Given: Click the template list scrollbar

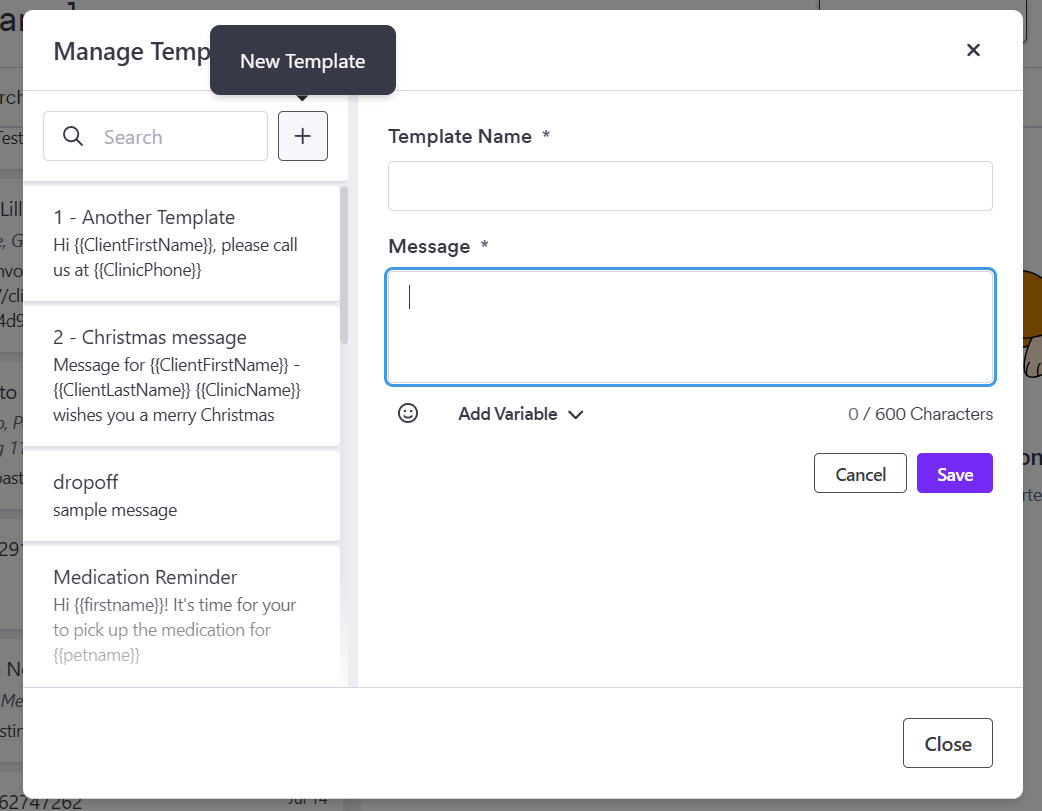Looking at the screenshot, I should pyautogui.click(x=344, y=266).
